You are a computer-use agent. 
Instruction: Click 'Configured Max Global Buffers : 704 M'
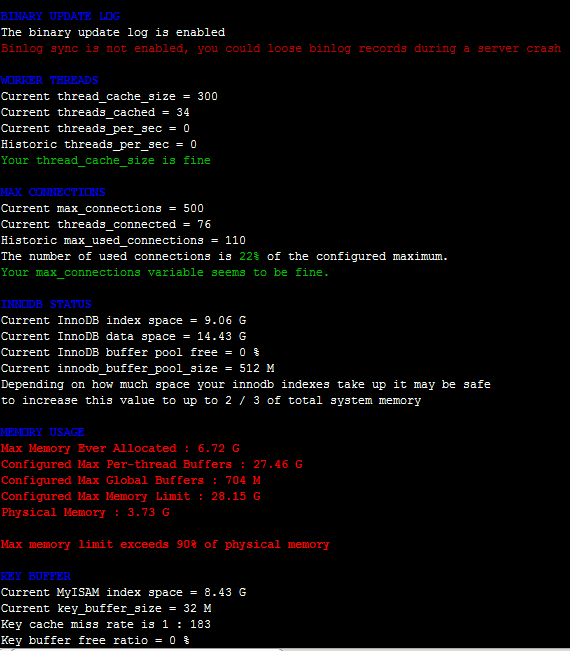130,480
